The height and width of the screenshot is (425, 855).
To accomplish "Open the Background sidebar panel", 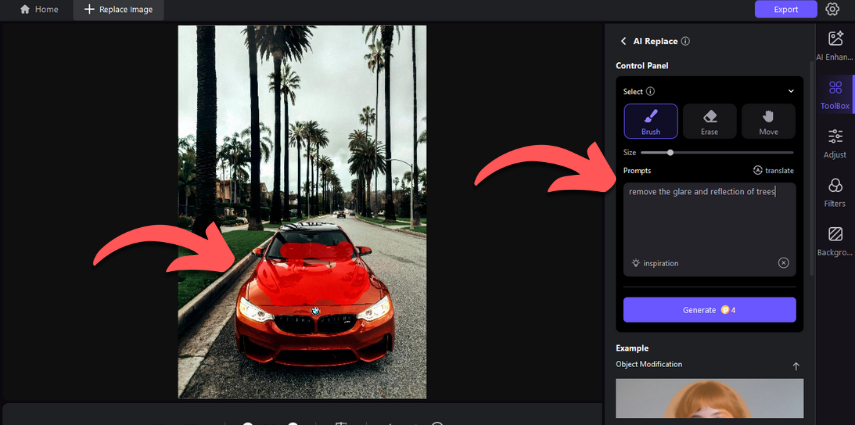I will pyautogui.click(x=835, y=241).
